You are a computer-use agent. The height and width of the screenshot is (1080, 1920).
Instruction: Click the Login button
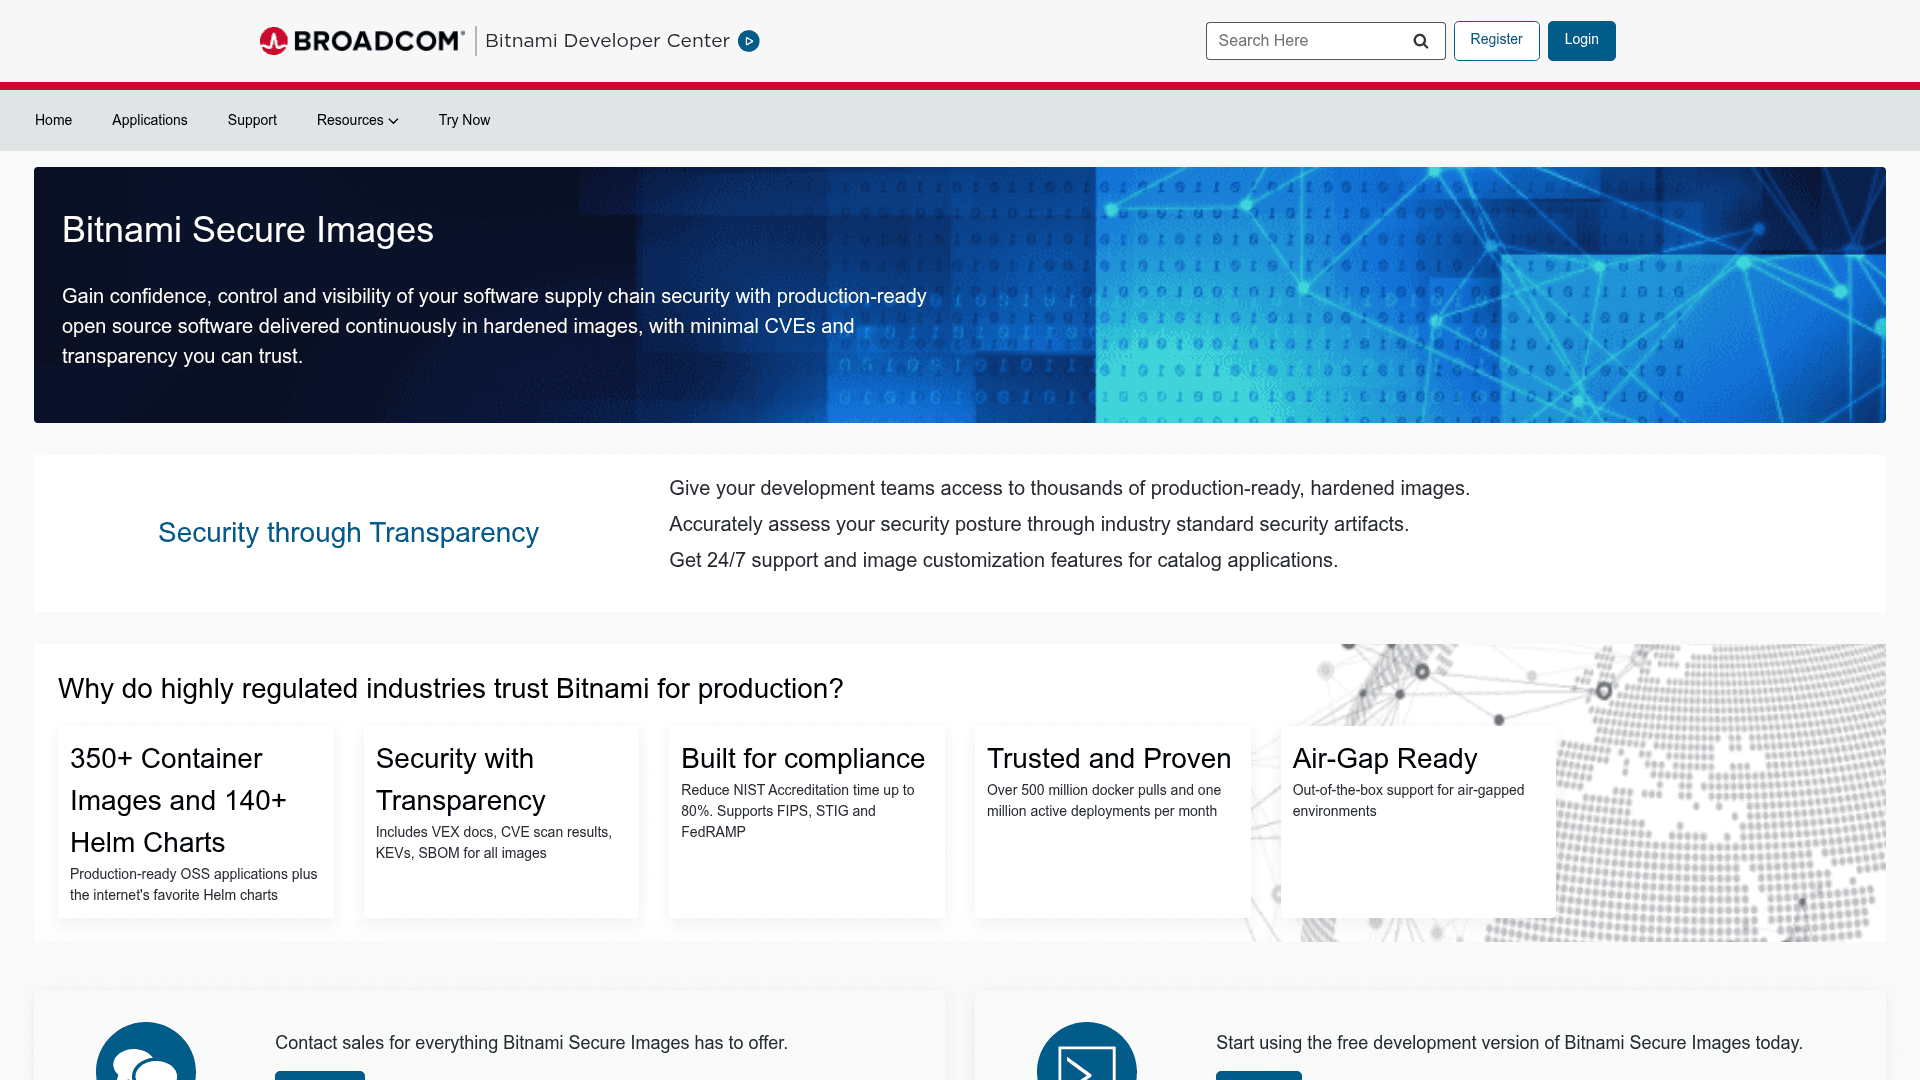pos(1581,41)
